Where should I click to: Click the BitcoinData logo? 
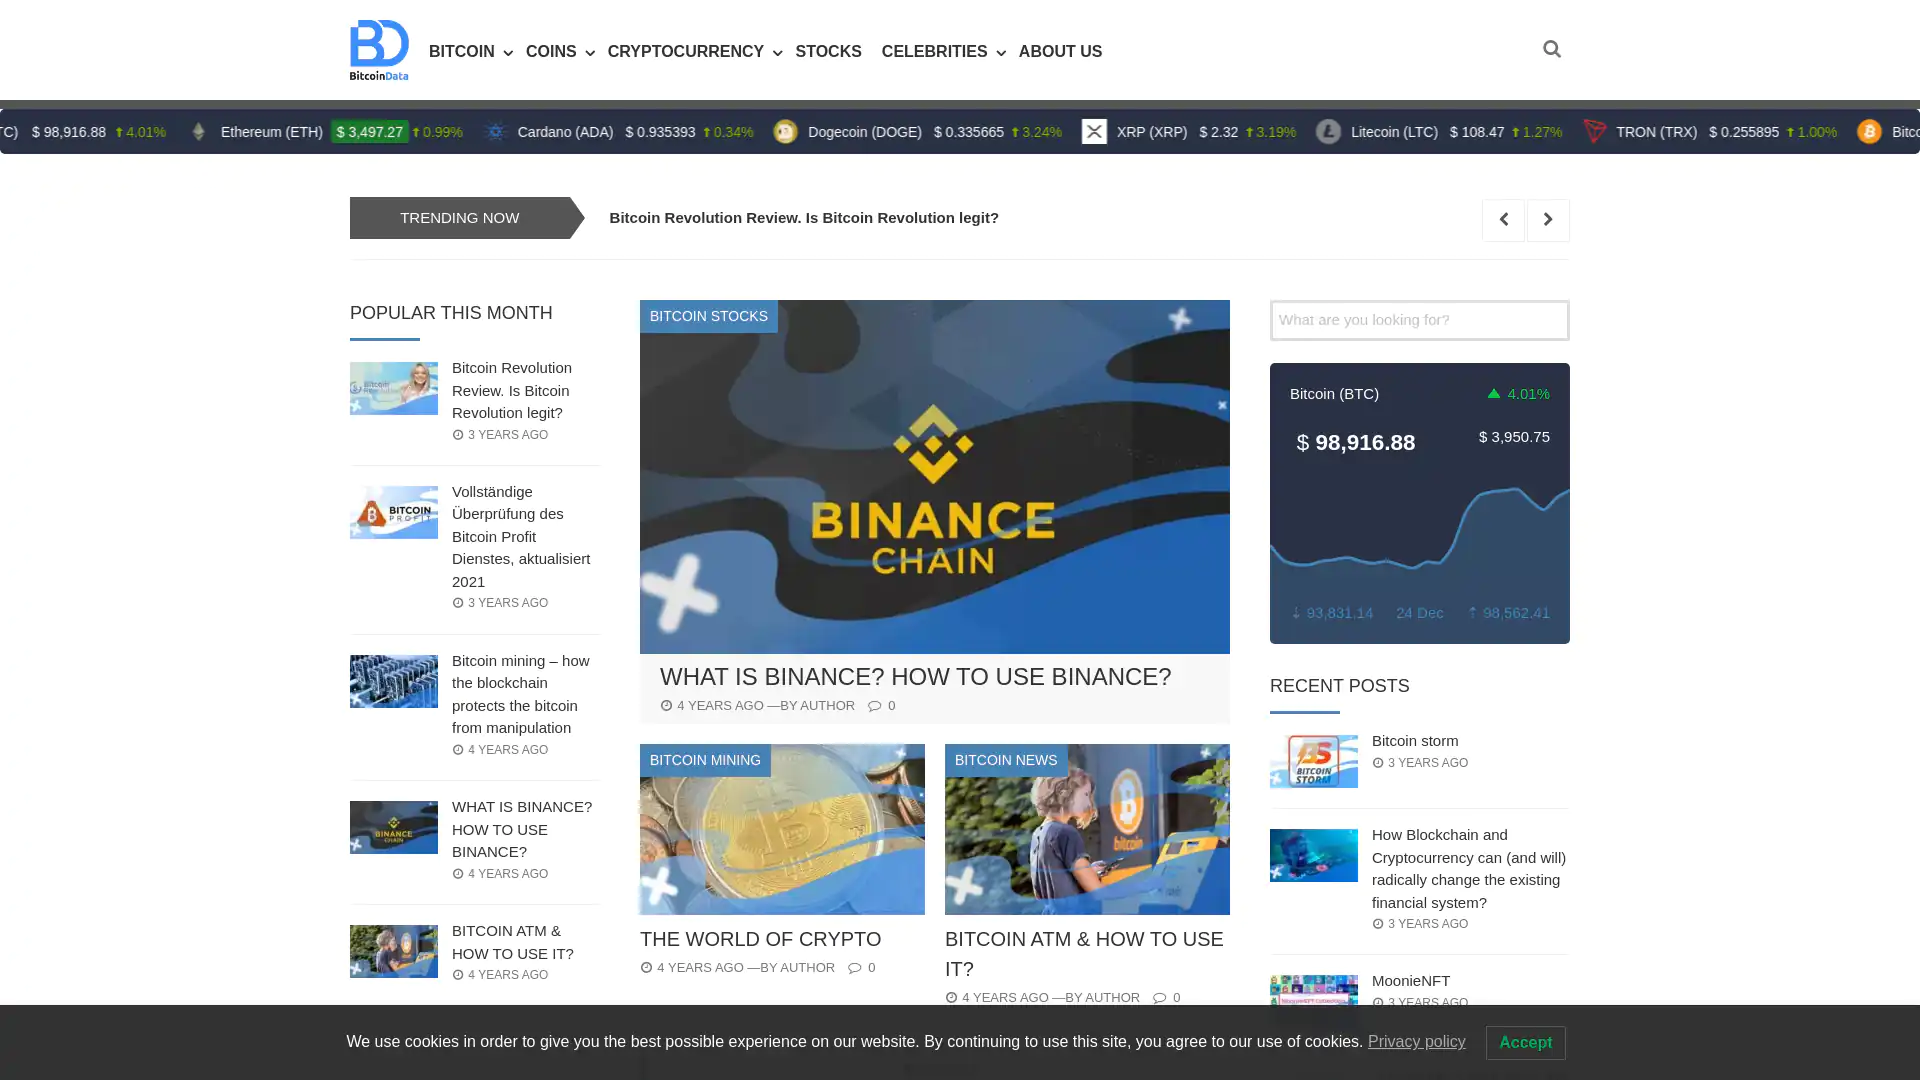coord(379,50)
